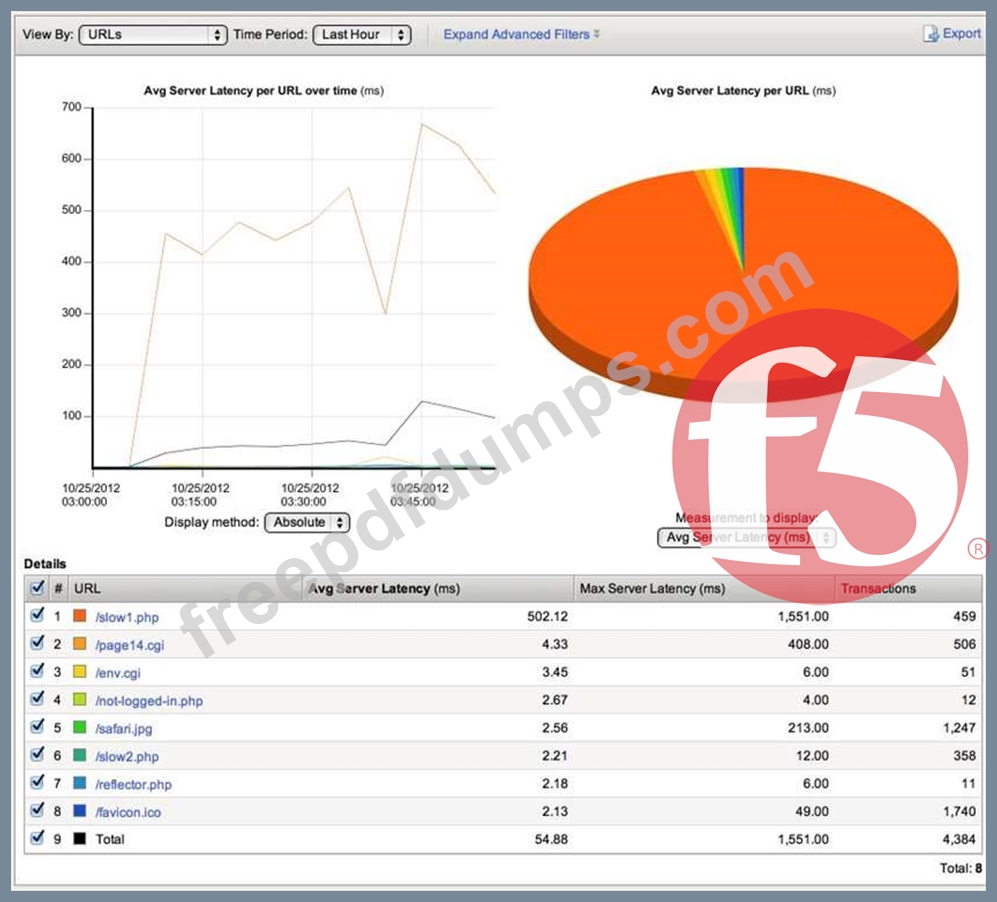Click the green swatch beside /safari.jpg
Image resolution: width=997 pixels, height=902 pixels.
[x=81, y=728]
